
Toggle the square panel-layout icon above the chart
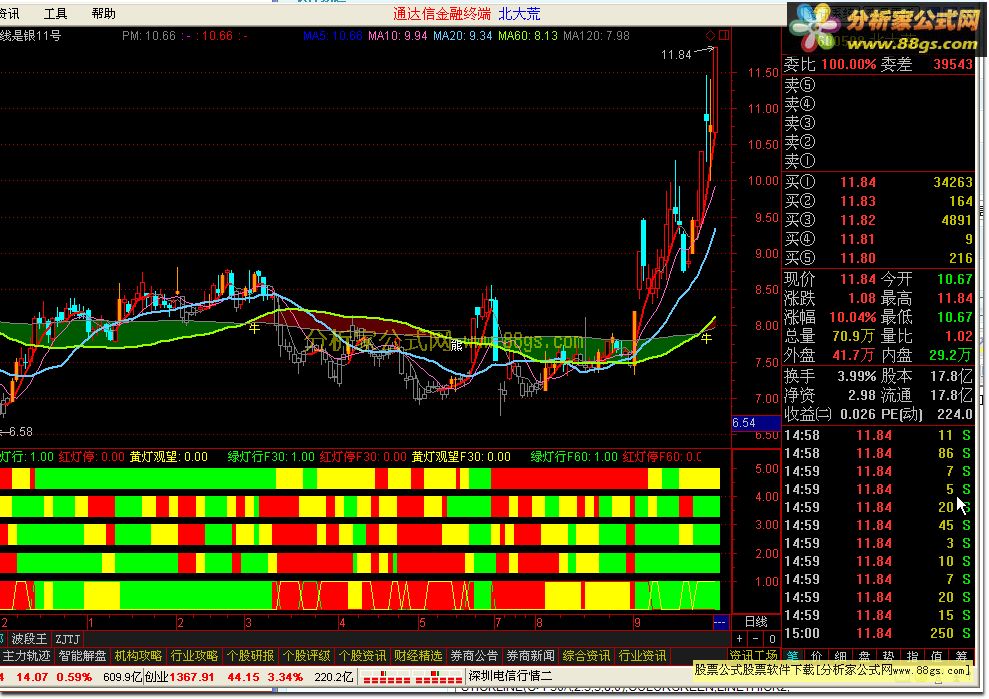[723, 35]
